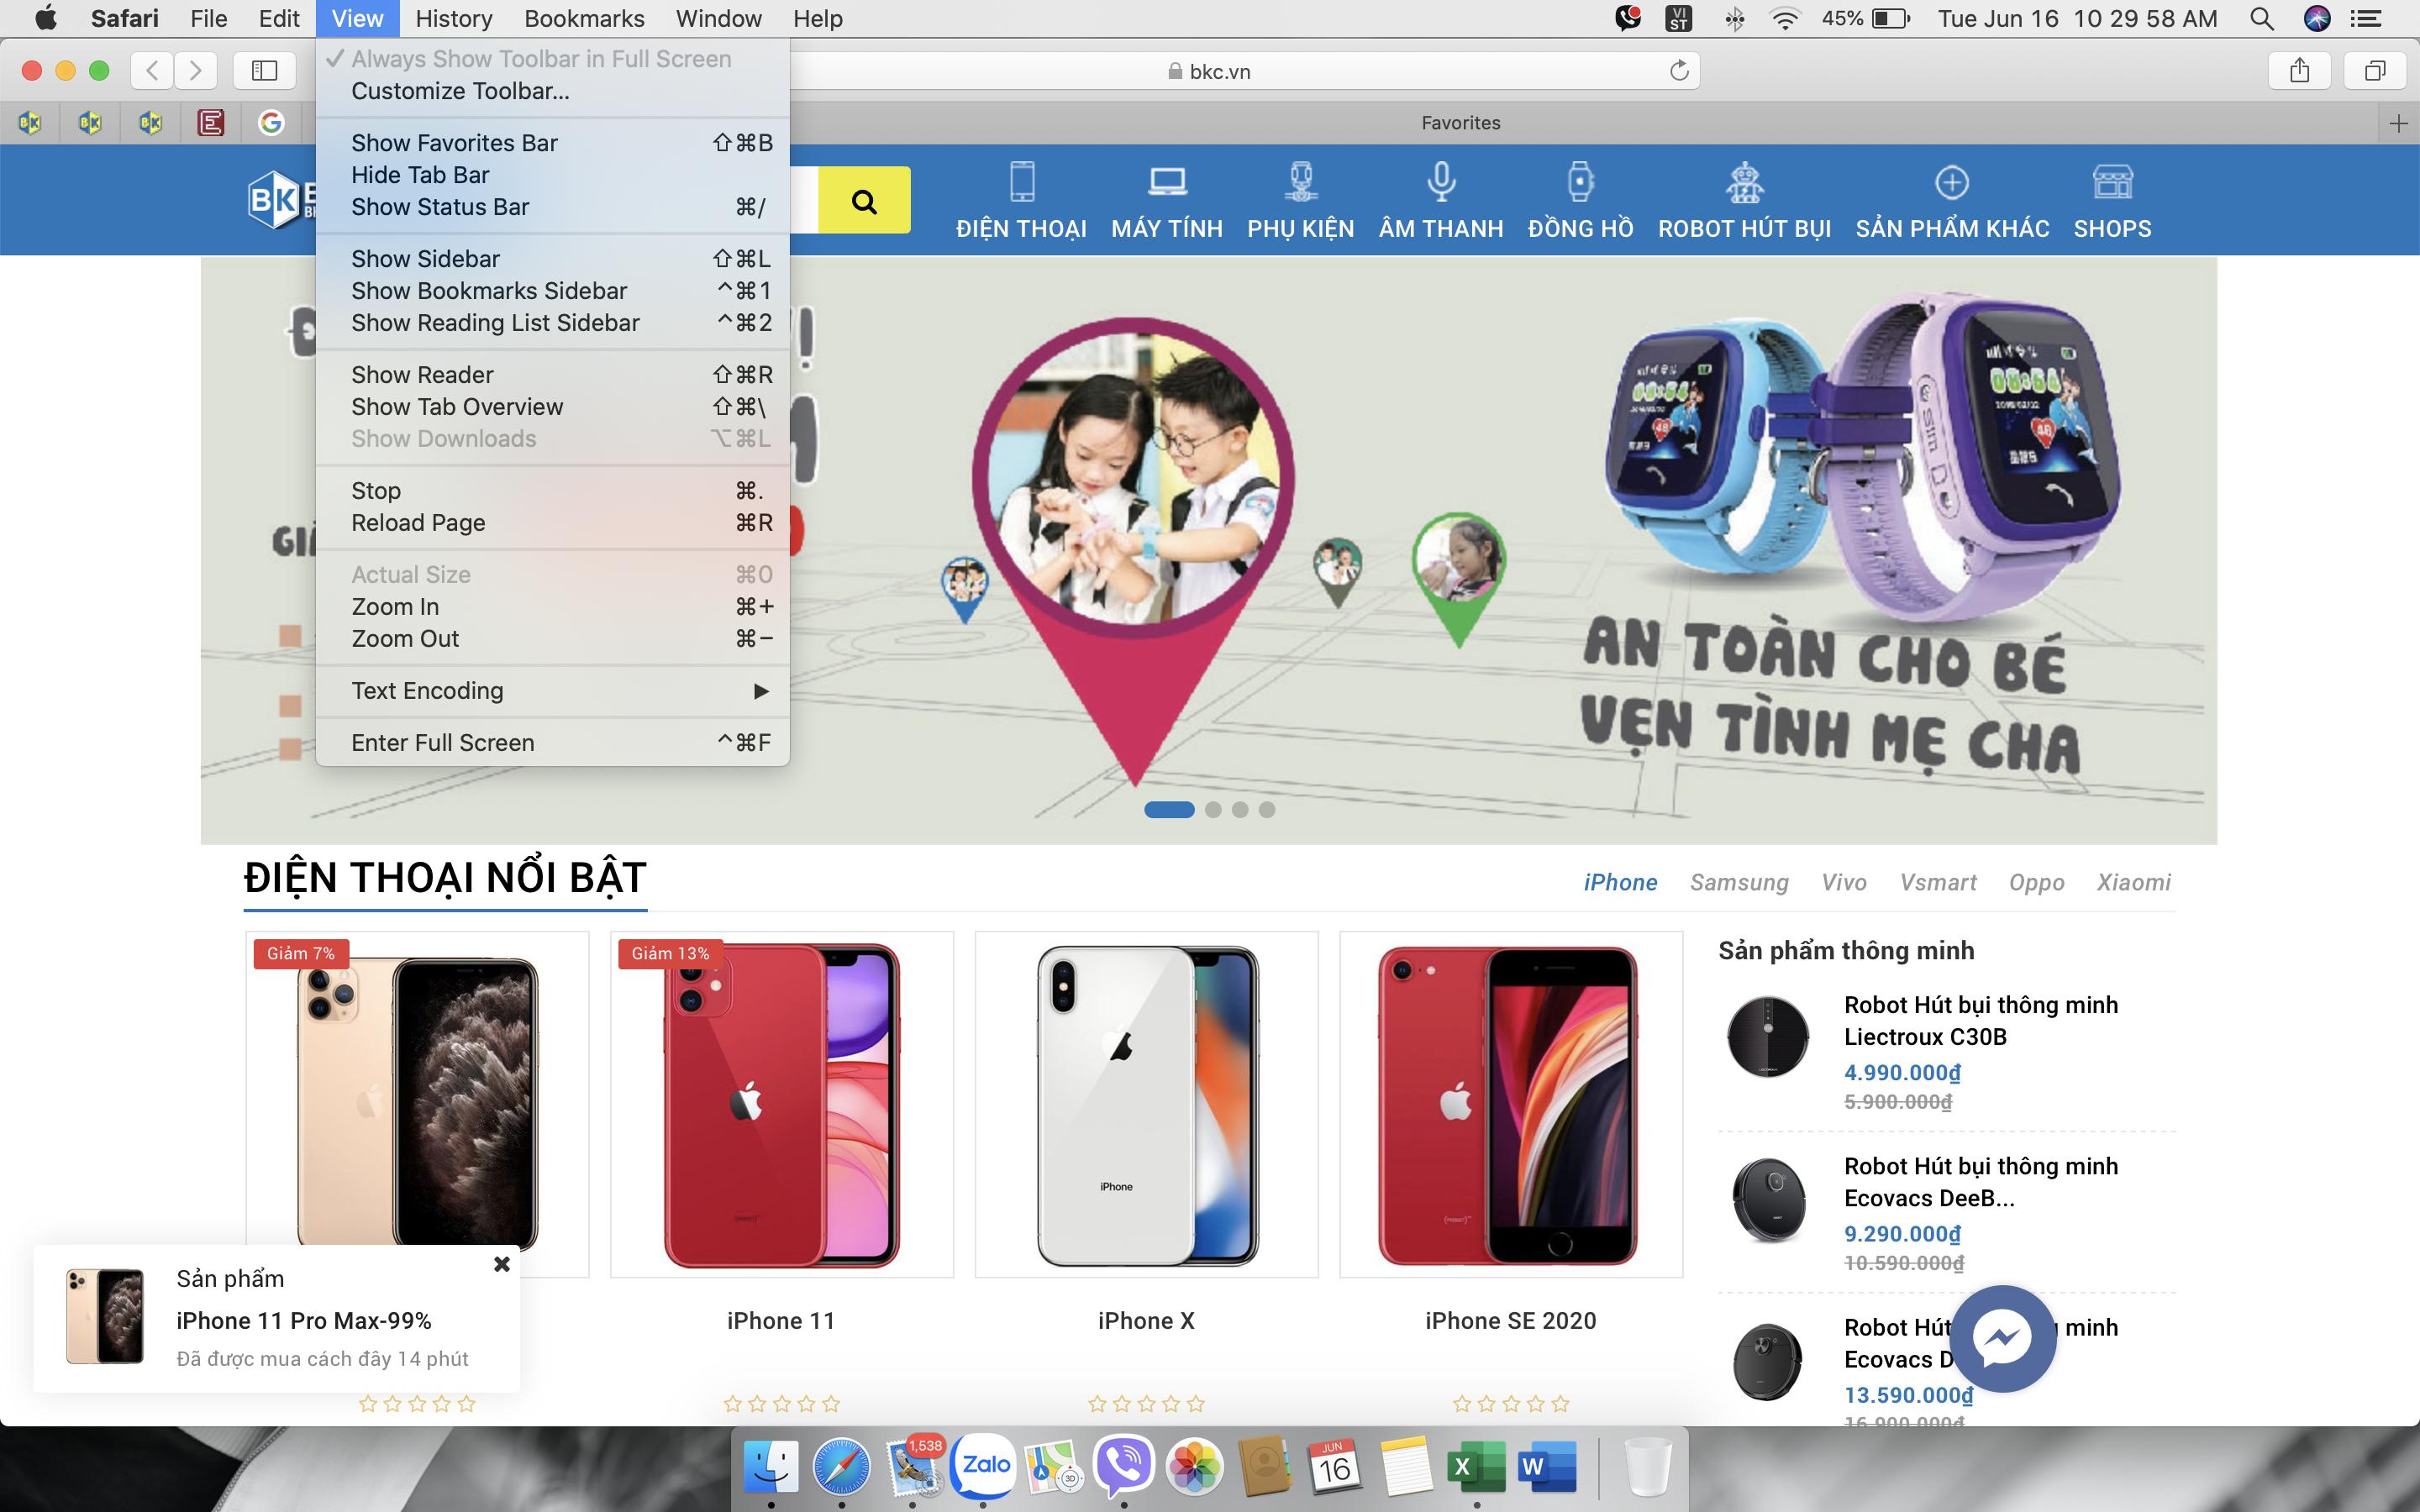Viewport: 2420px width, 1512px height.
Task: Click the reload arrow in address bar
Action: (x=1679, y=70)
